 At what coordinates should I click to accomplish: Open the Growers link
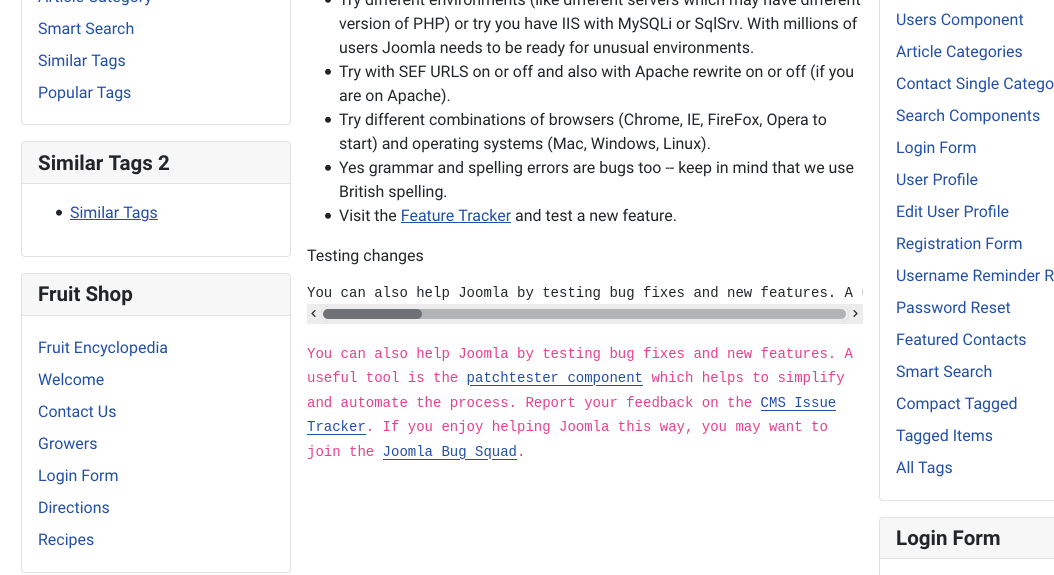click(x=68, y=444)
